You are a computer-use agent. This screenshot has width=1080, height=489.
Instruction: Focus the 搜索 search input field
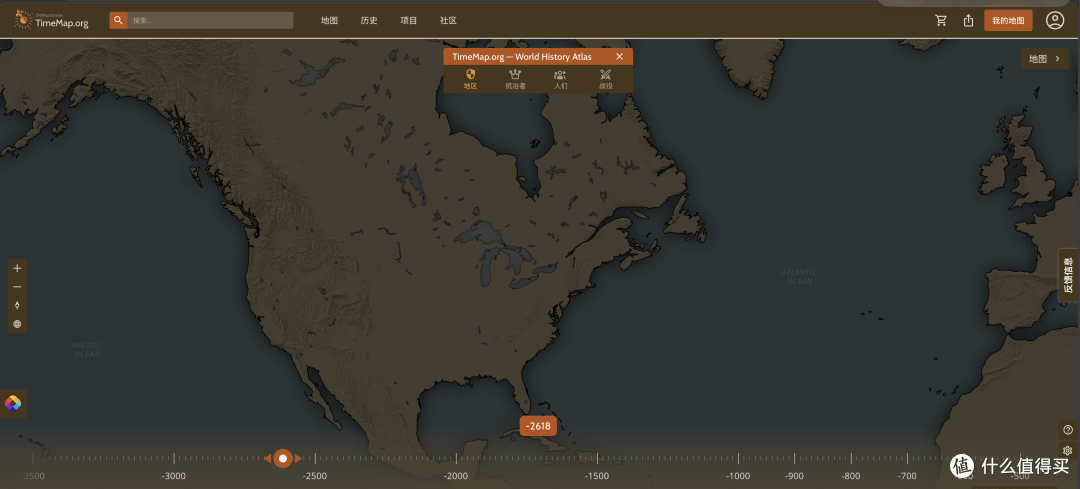tap(210, 21)
